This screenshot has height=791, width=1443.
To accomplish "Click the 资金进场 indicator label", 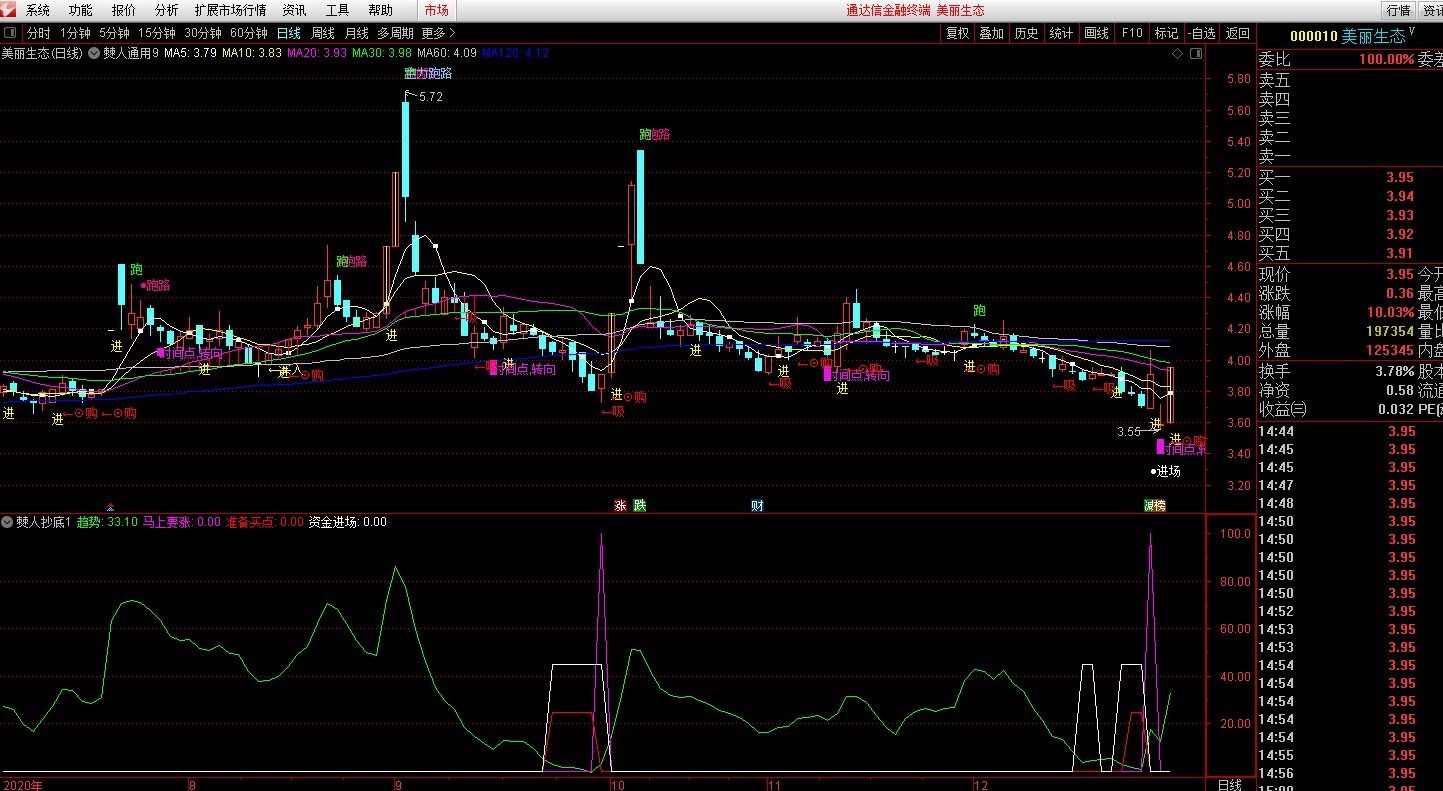I will tap(347, 522).
